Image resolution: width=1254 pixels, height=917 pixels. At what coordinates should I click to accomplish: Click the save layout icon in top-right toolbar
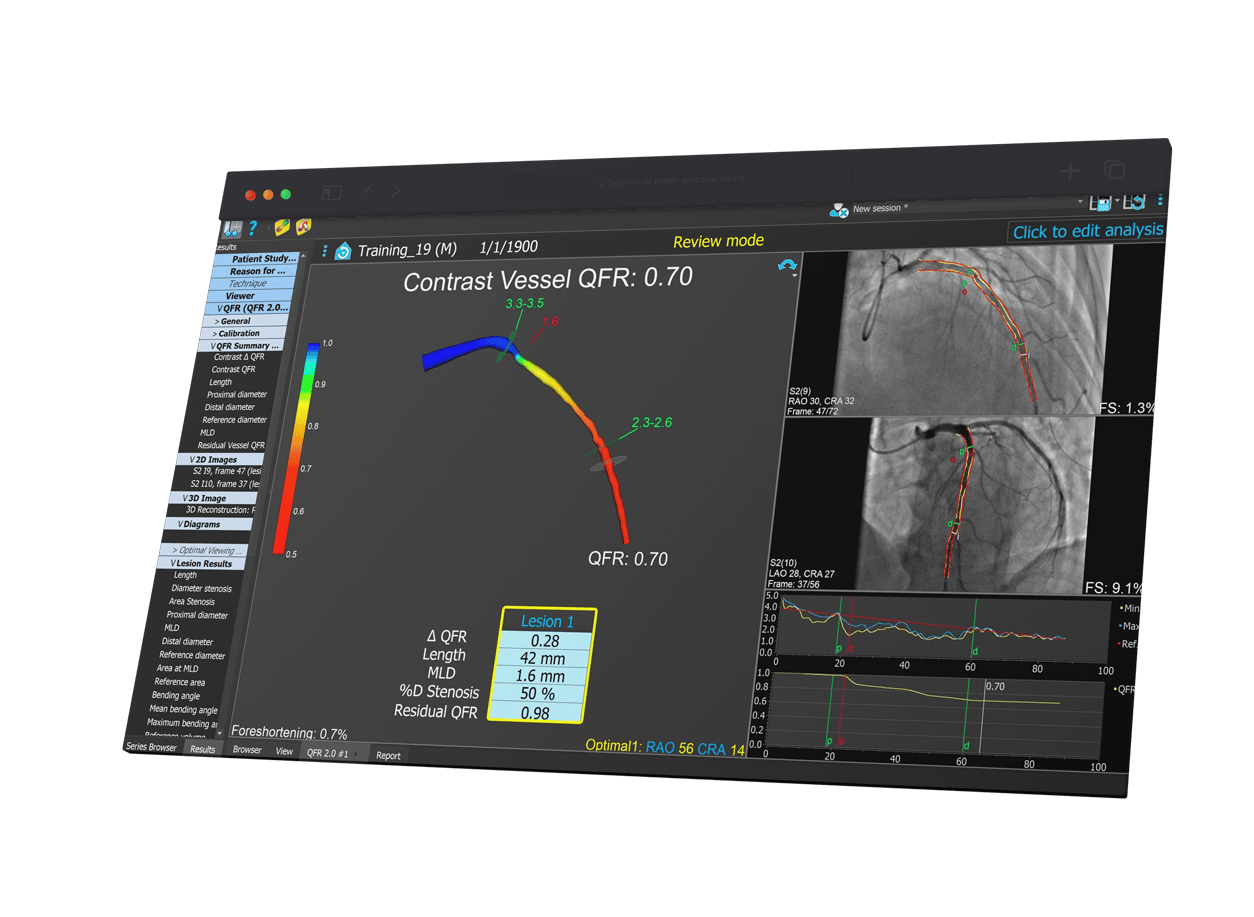(x=1102, y=204)
